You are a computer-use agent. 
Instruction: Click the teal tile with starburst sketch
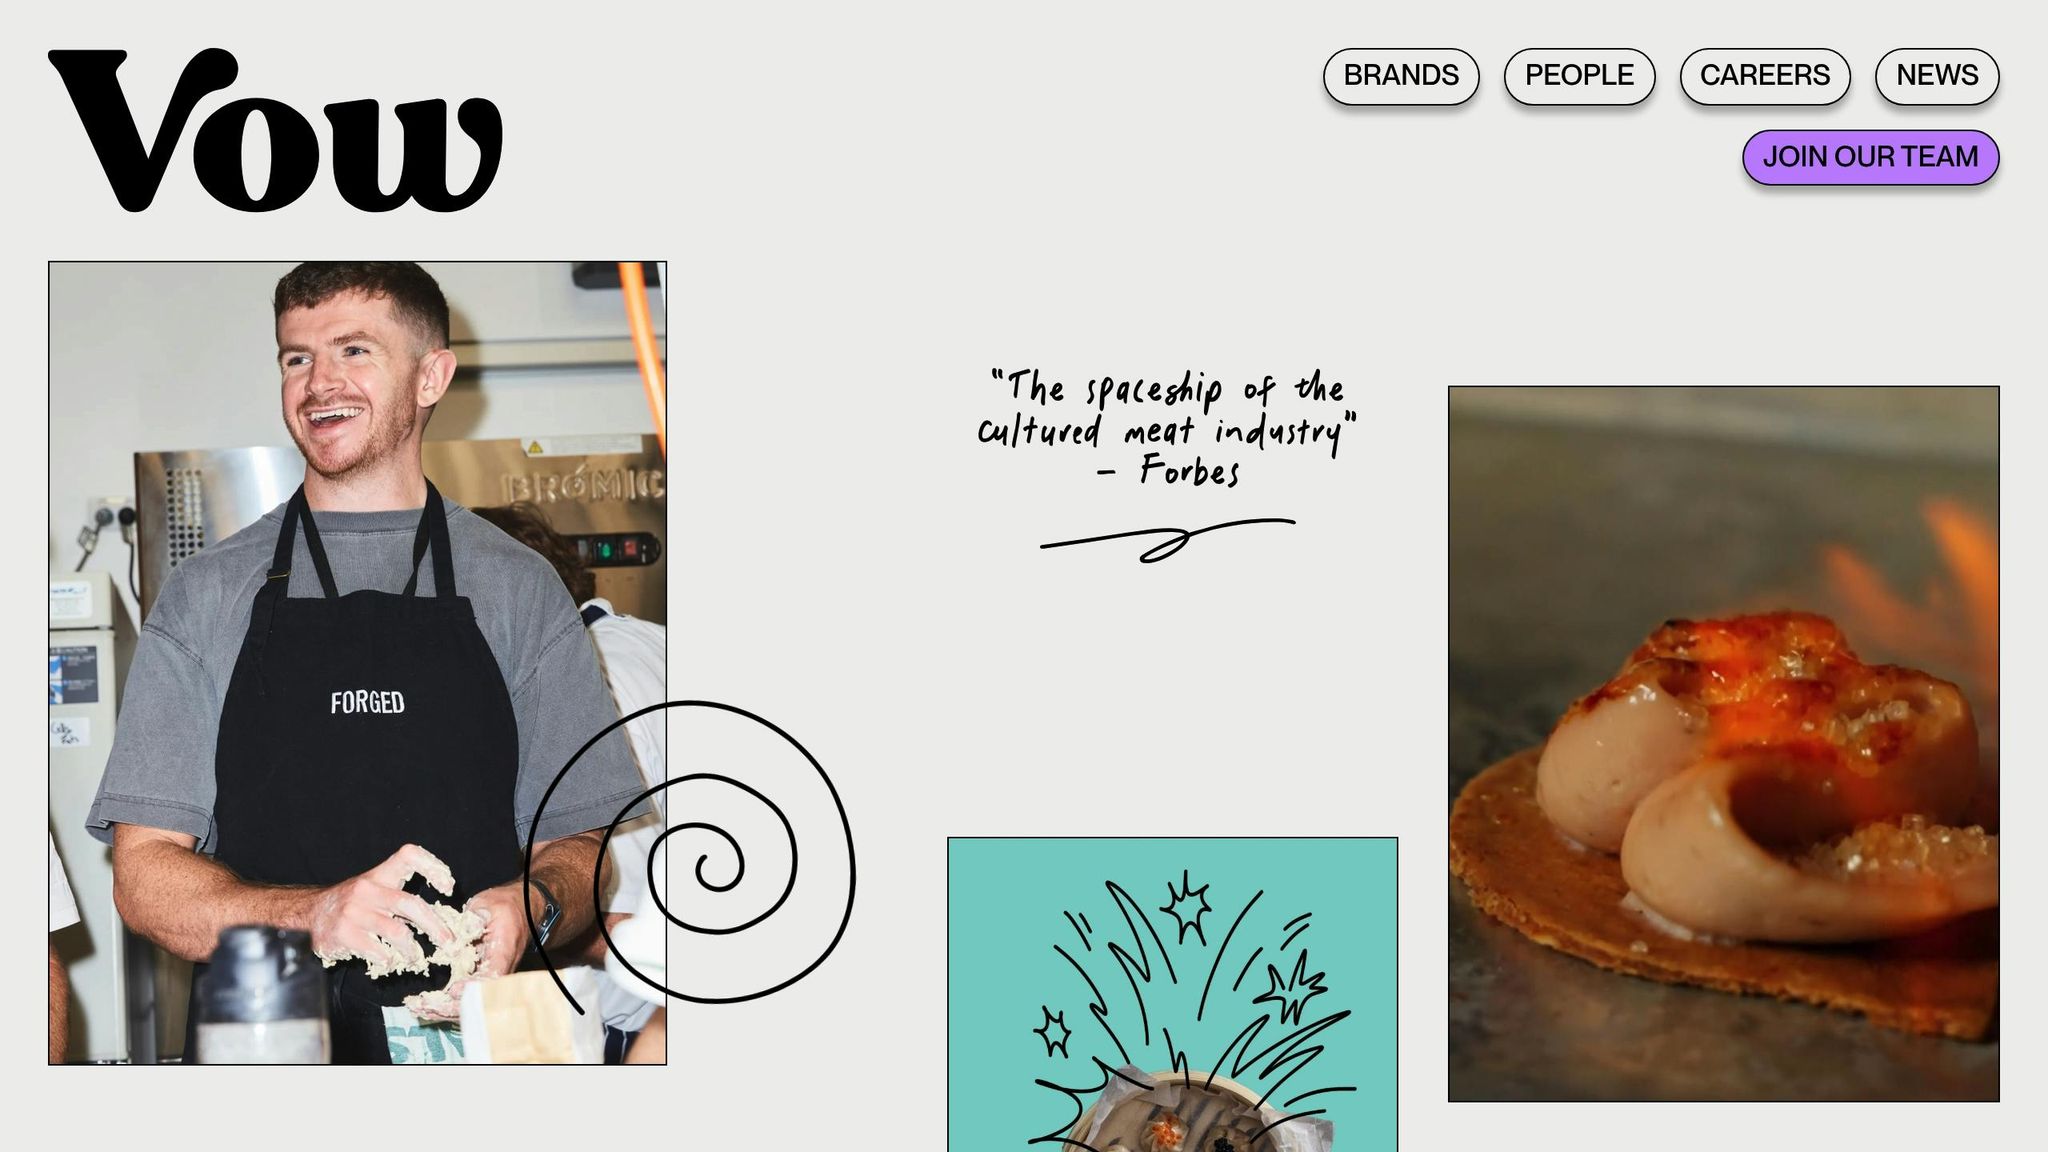[1172, 994]
